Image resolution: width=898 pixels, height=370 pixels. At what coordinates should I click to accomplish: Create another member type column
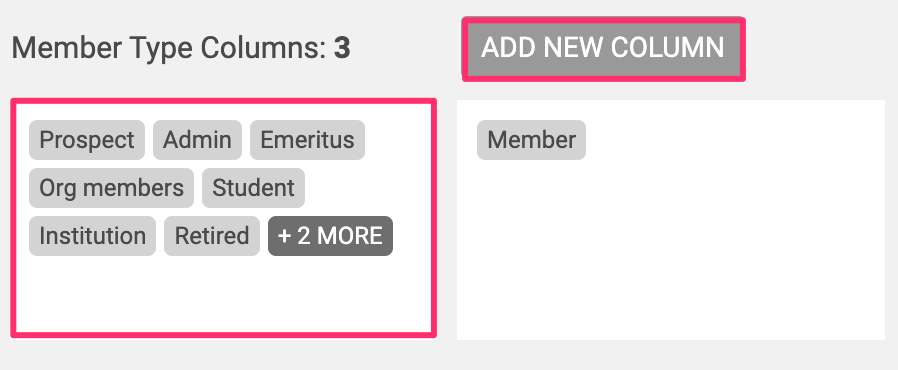tap(604, 49)
